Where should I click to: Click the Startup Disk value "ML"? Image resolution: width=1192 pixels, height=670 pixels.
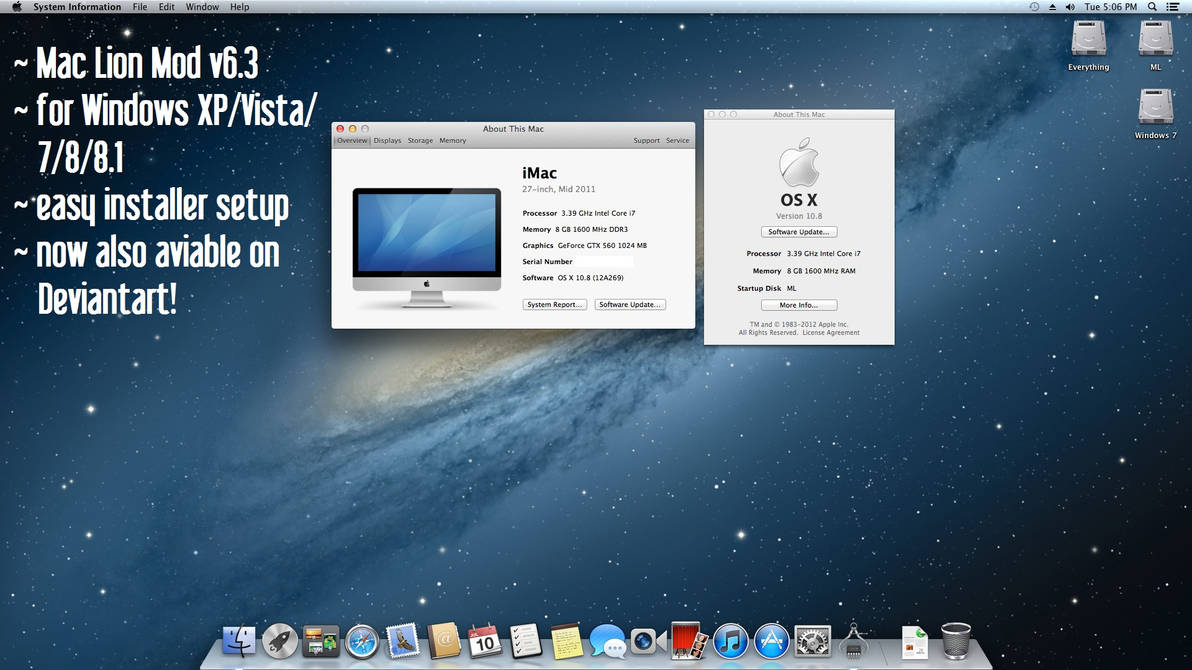point(791,289)
